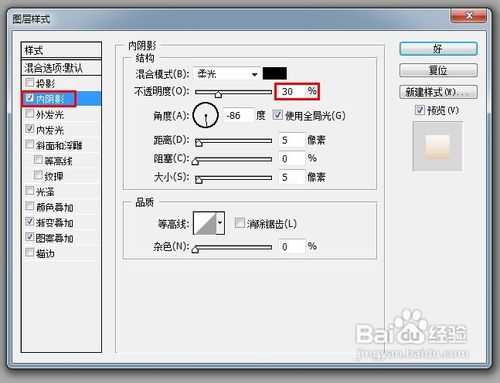Uncheck the 内发光 inner glow checkbox

point(30,129)
